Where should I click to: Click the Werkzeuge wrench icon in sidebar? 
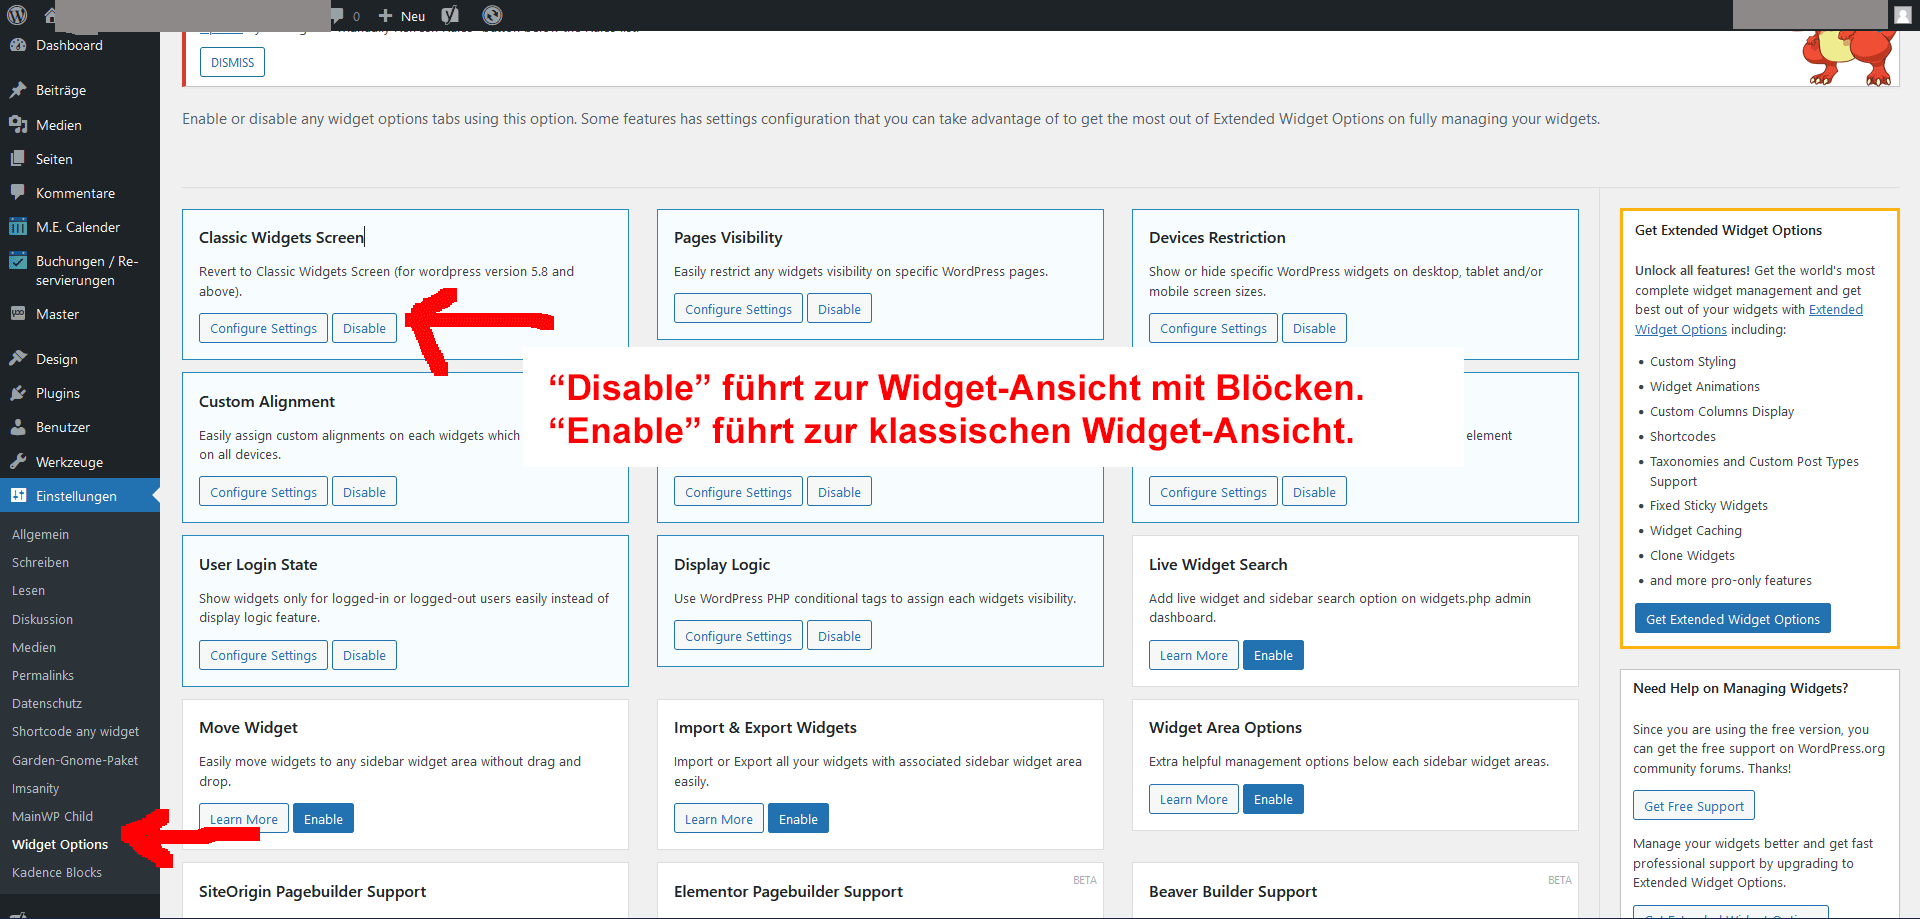click(x=18, y=462)
